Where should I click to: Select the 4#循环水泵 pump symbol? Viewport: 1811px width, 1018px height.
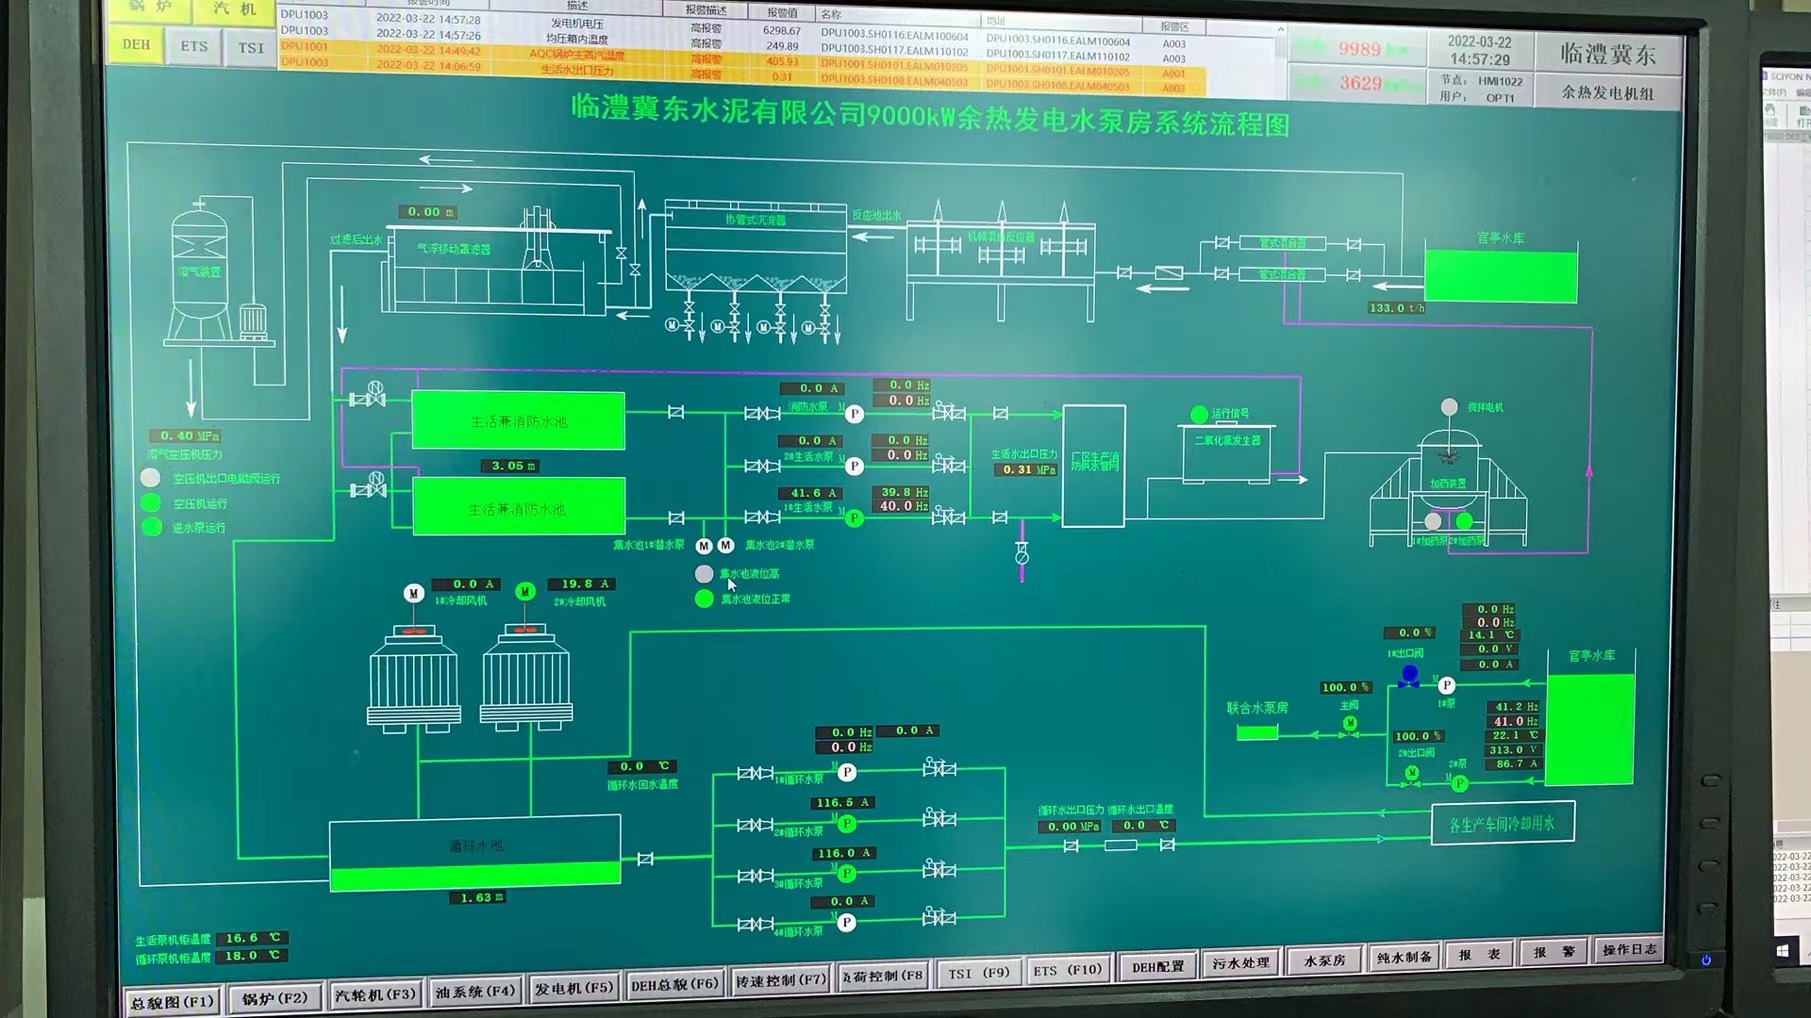(x=847, y=922)
